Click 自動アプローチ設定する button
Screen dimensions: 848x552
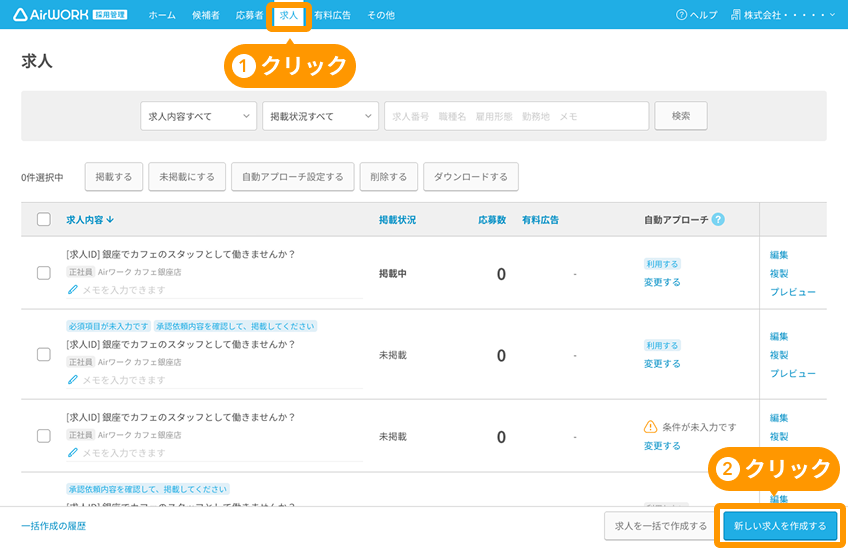pyautogui.click(x=293, y=177)
